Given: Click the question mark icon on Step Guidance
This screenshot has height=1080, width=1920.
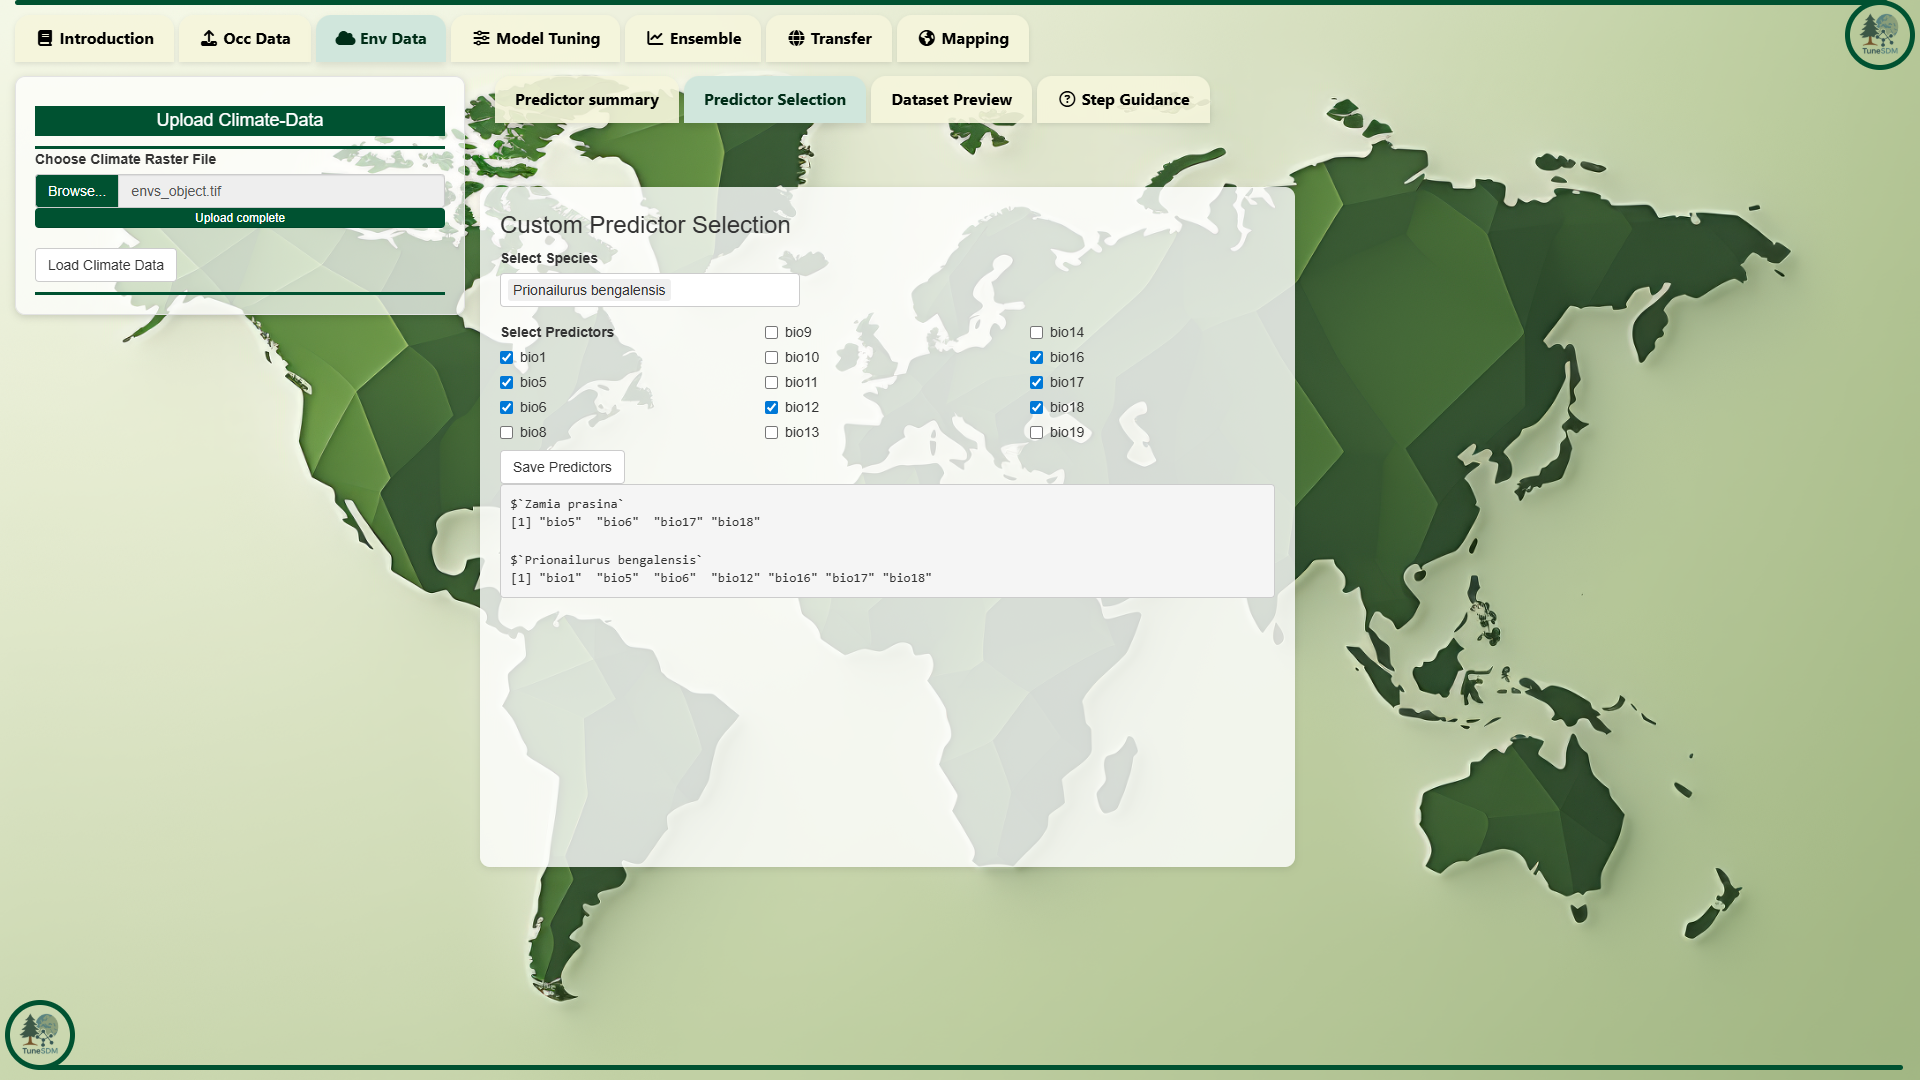Looking at the screenshot, I should 1067,100.
